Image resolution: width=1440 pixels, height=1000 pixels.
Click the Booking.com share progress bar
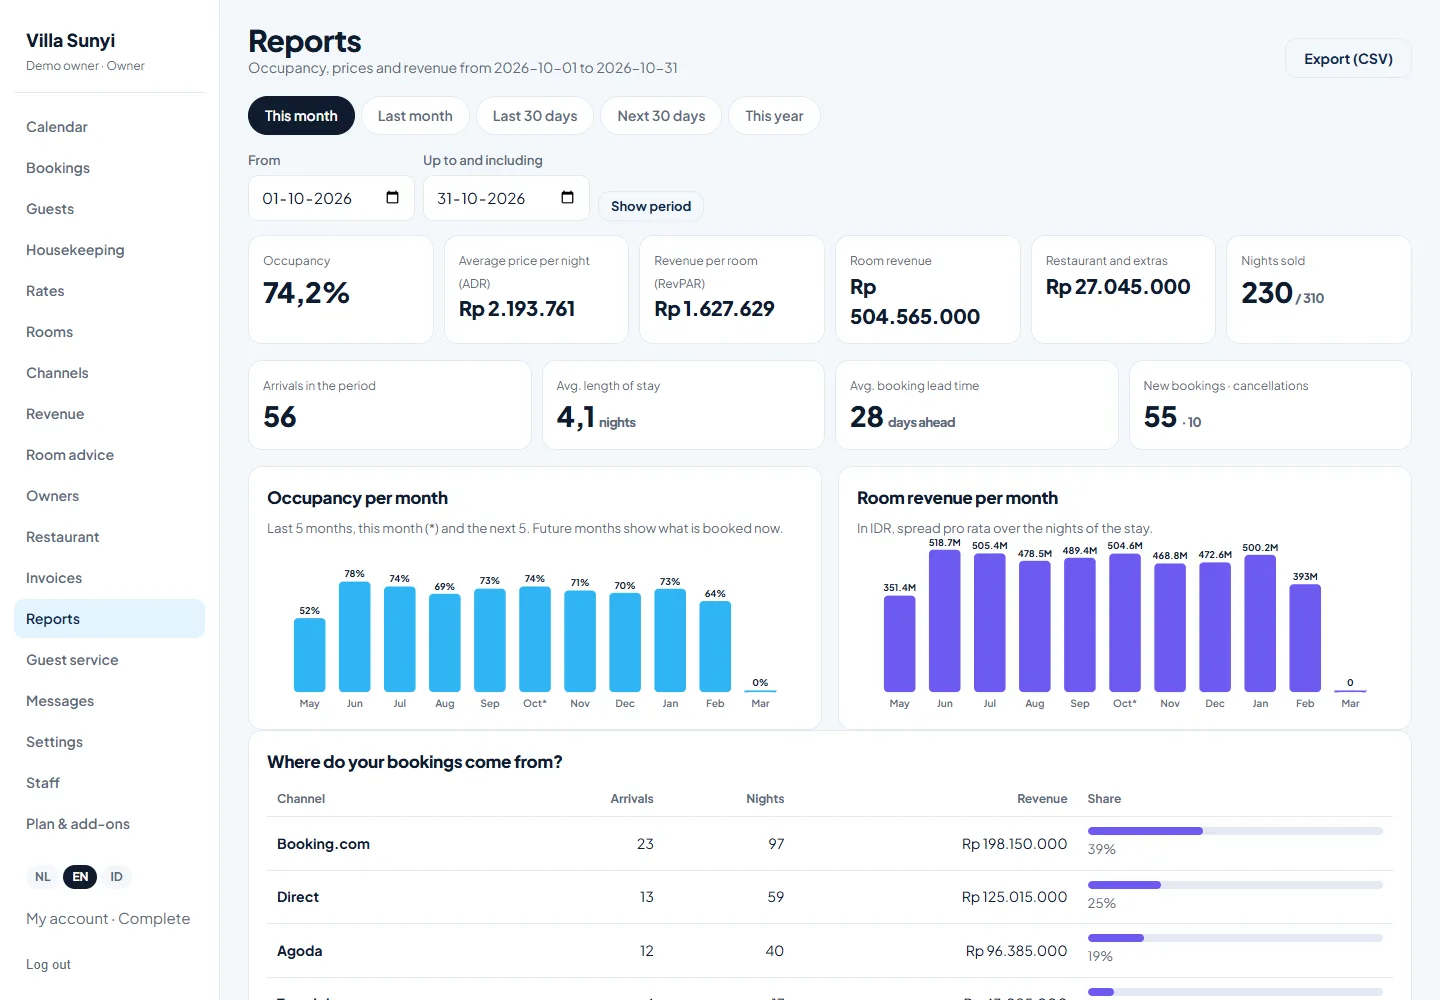click(x=1235, y=831)
